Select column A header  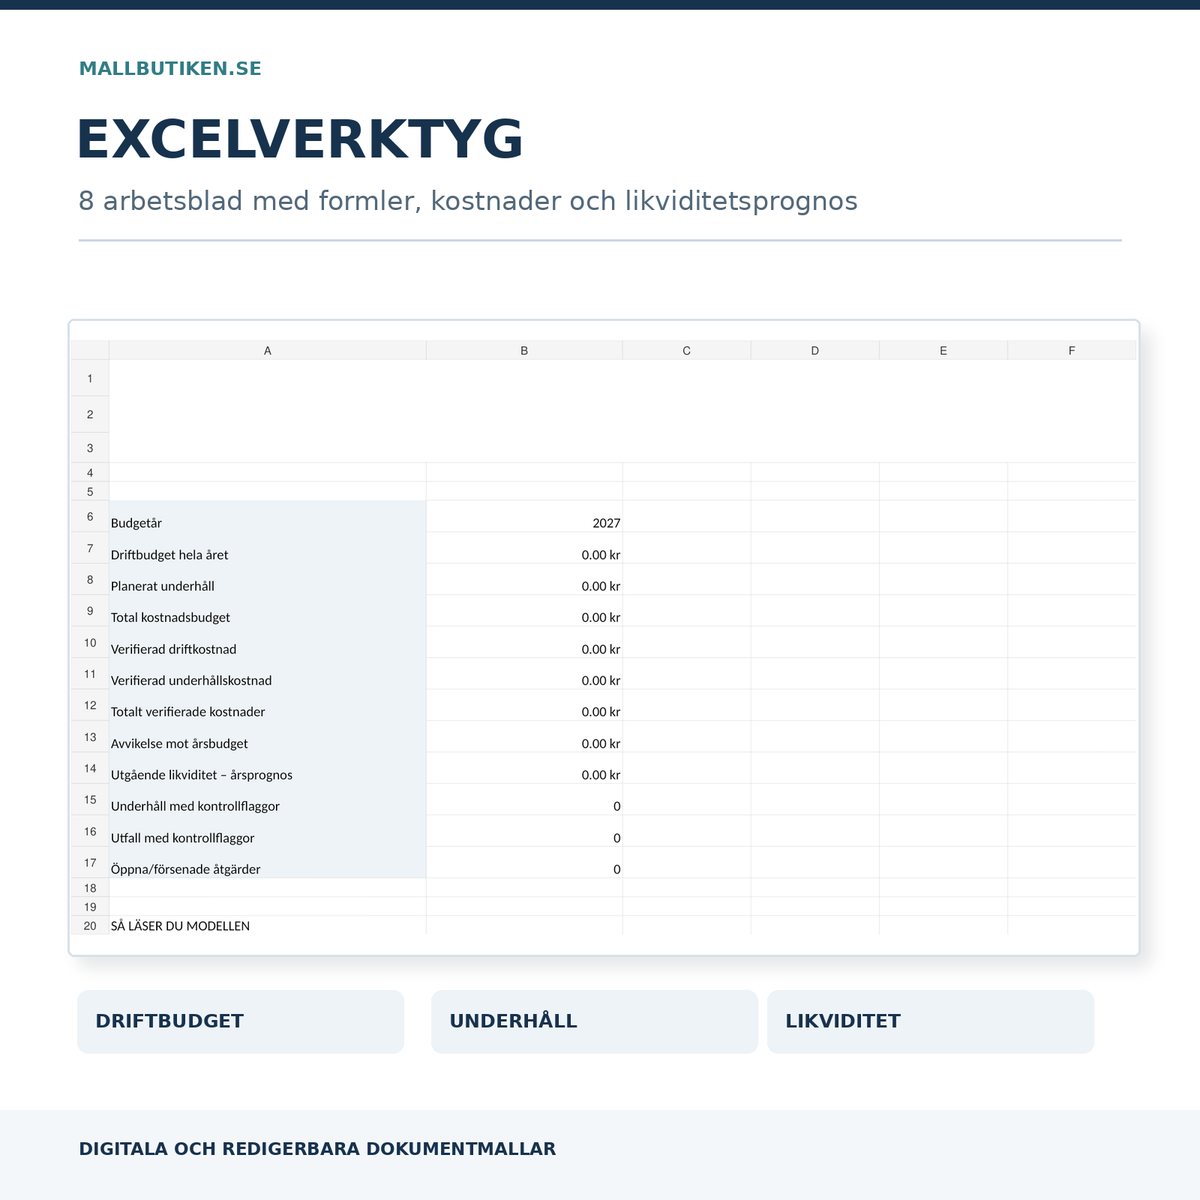point(267,351)
